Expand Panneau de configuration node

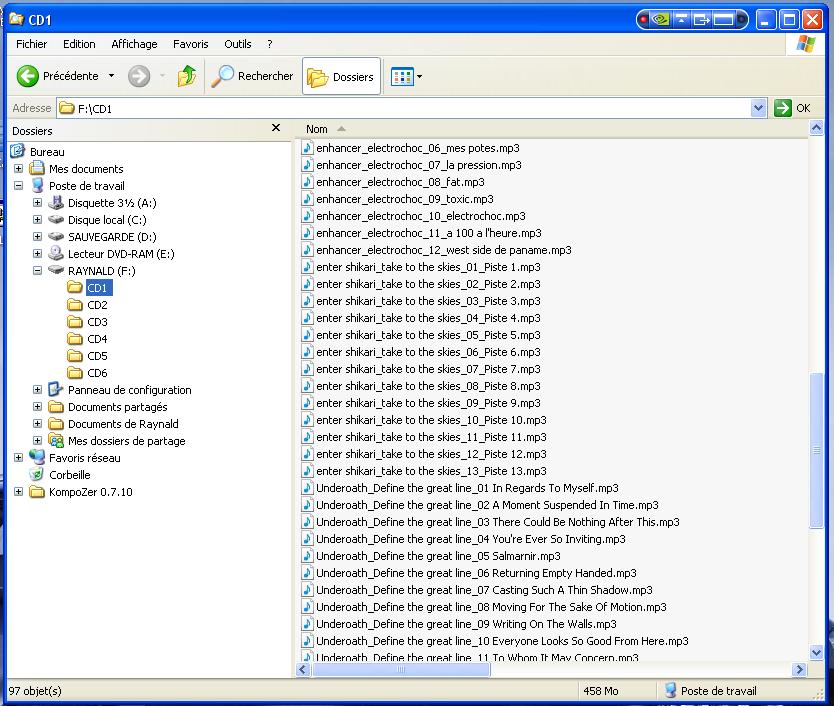[x=37, y=390]
